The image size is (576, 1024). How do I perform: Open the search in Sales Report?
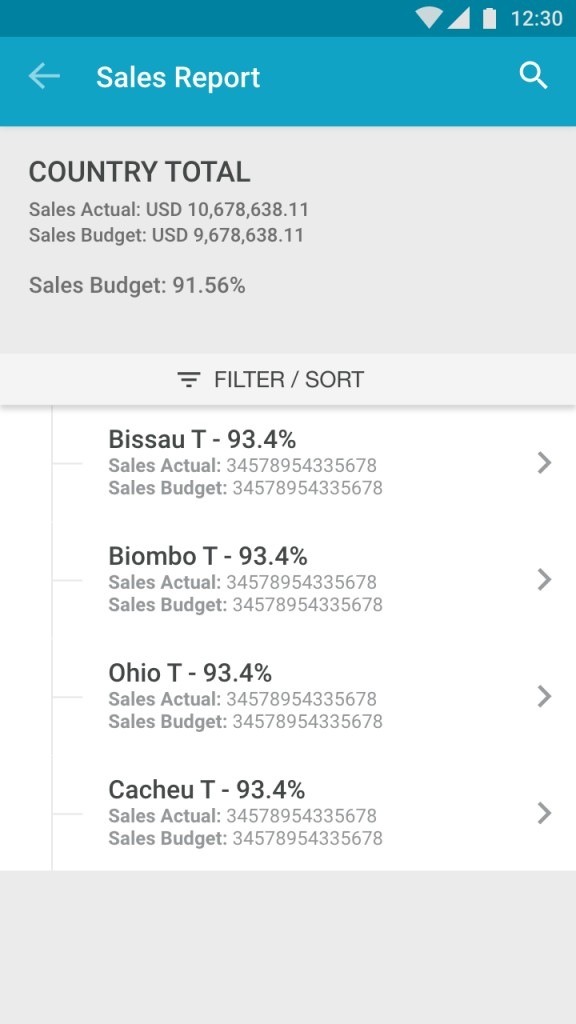point(533,75)
